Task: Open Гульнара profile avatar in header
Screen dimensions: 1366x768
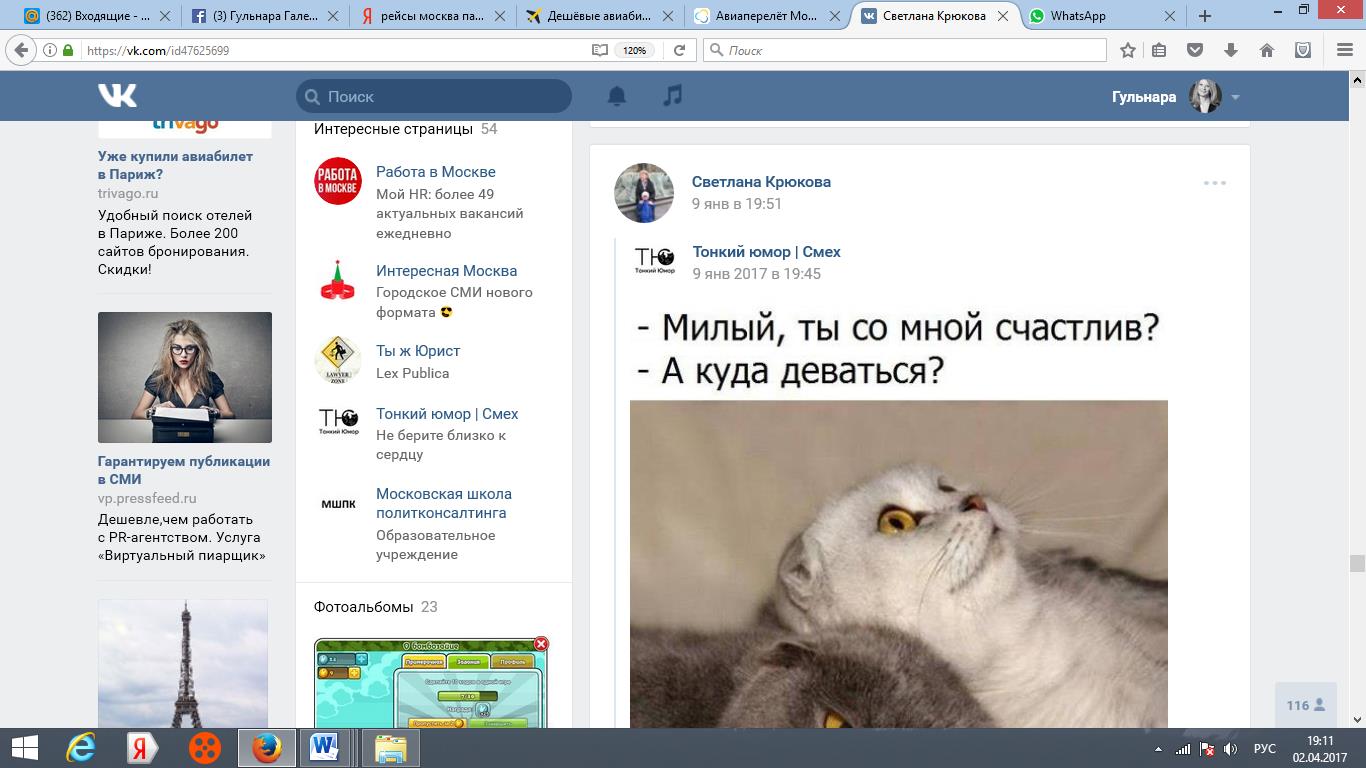Action: point(1205,96)
